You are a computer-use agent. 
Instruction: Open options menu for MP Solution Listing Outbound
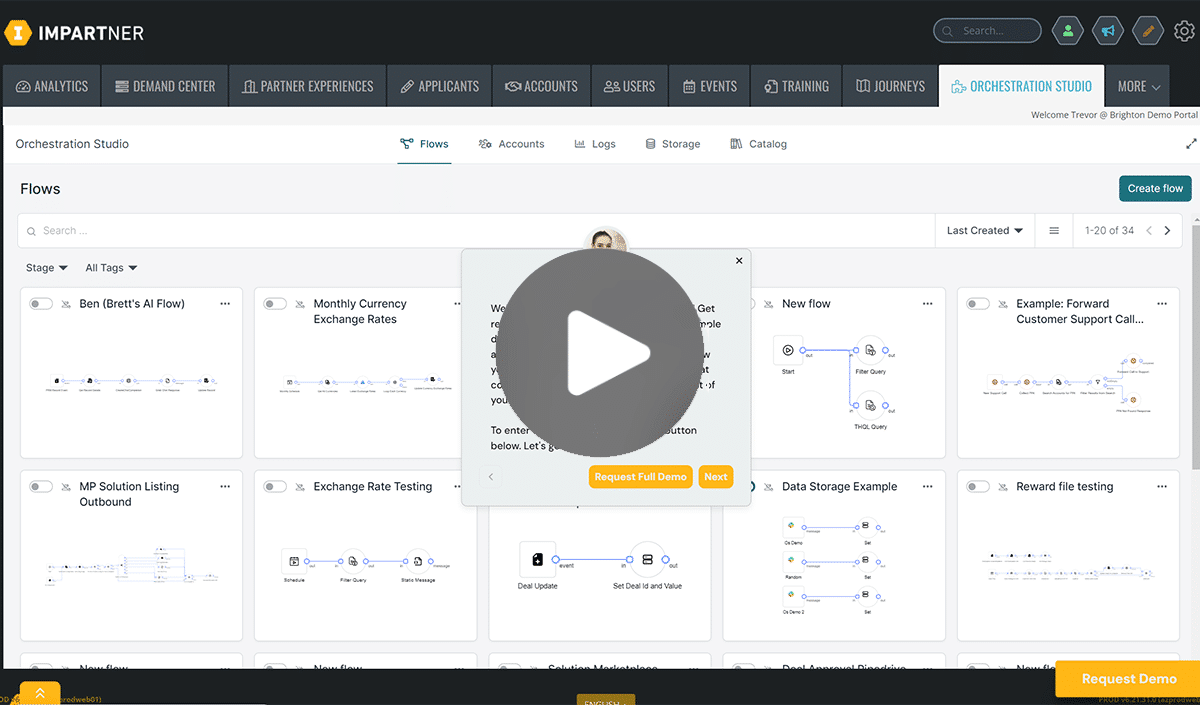click(225, 487)
